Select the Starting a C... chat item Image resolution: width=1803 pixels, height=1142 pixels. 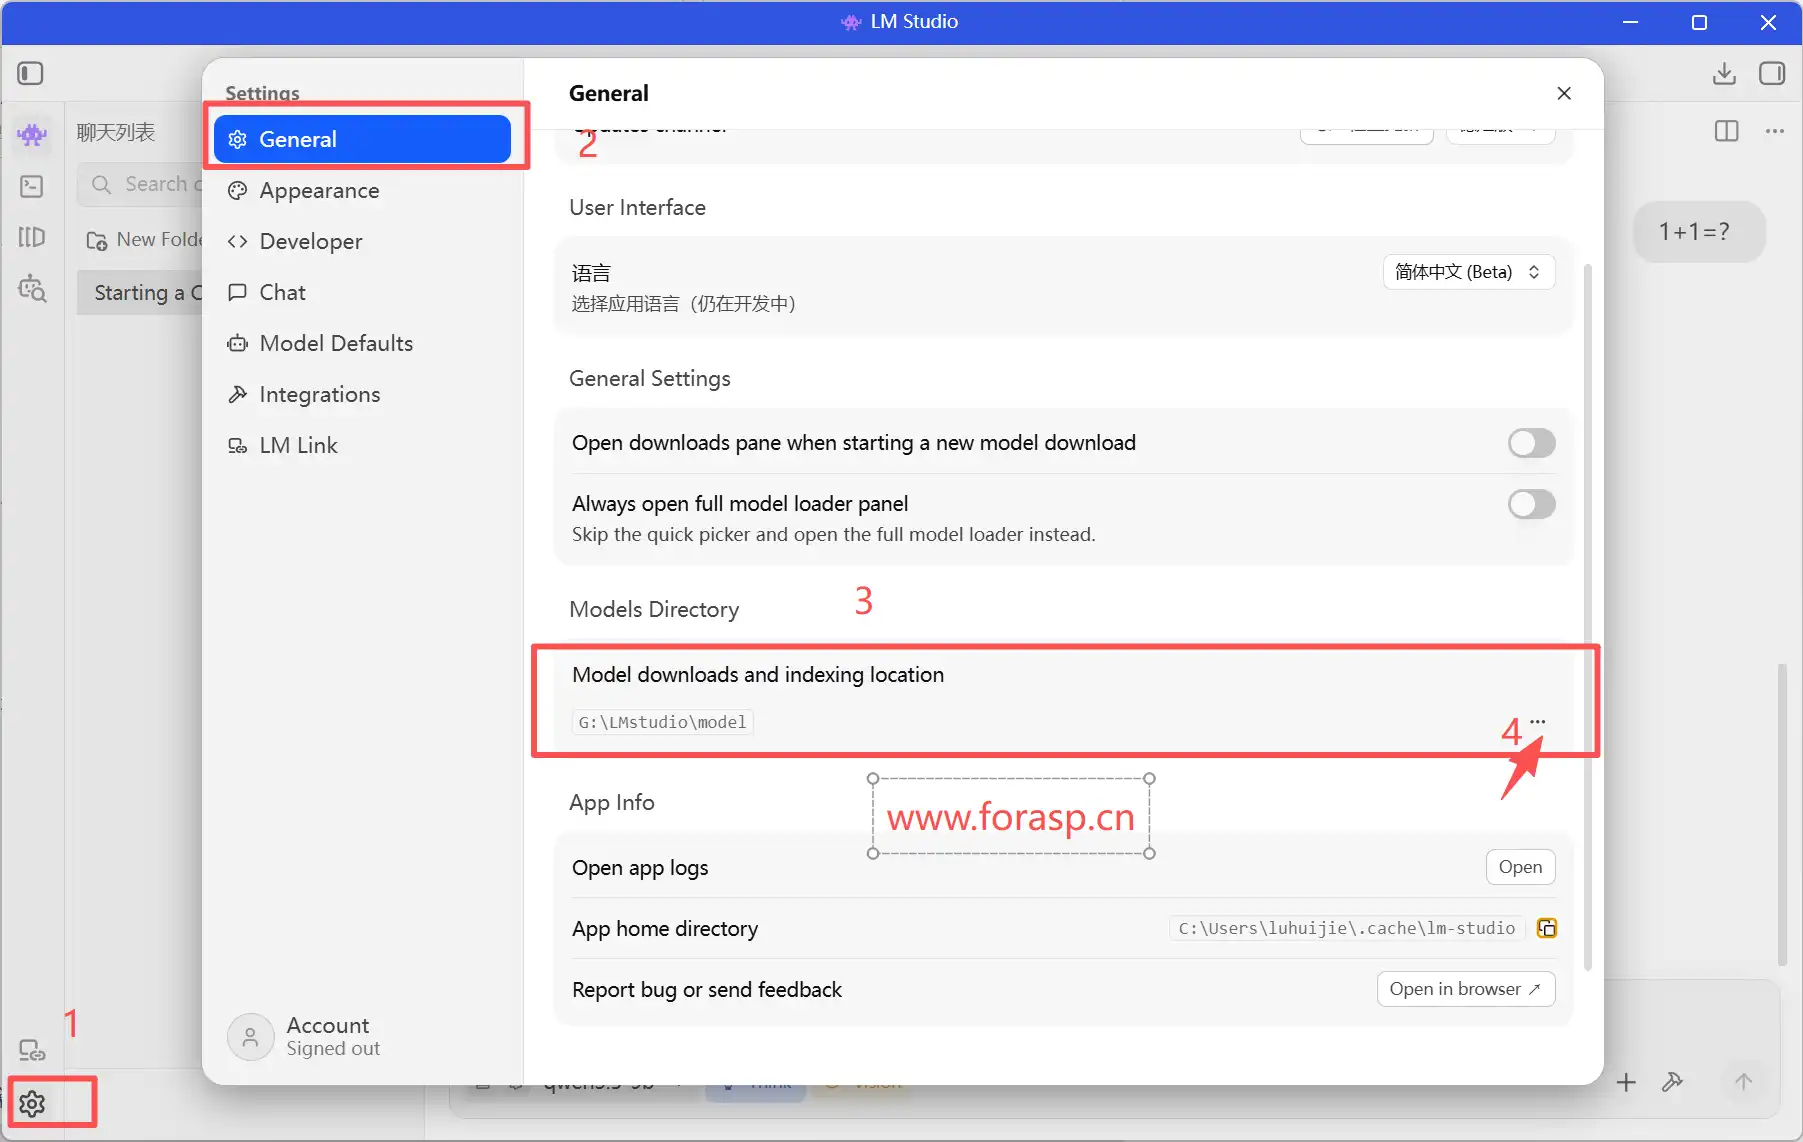(140, 292)
